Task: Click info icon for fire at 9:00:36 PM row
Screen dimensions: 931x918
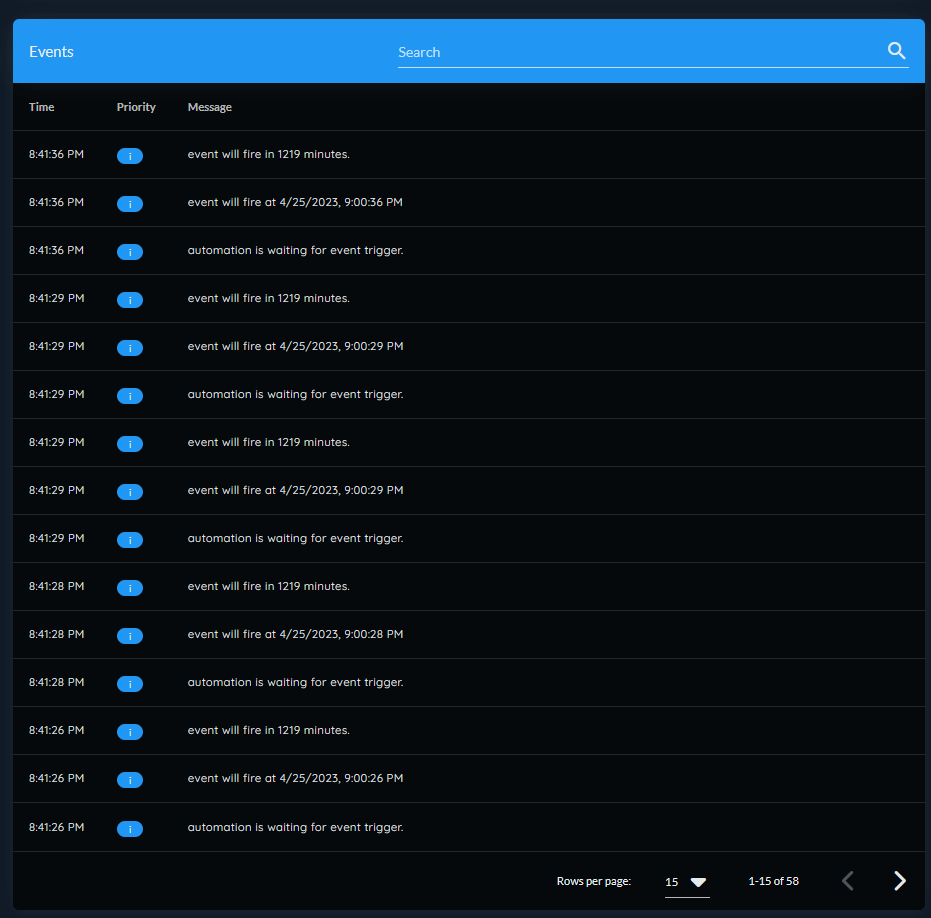Action: 130,204
